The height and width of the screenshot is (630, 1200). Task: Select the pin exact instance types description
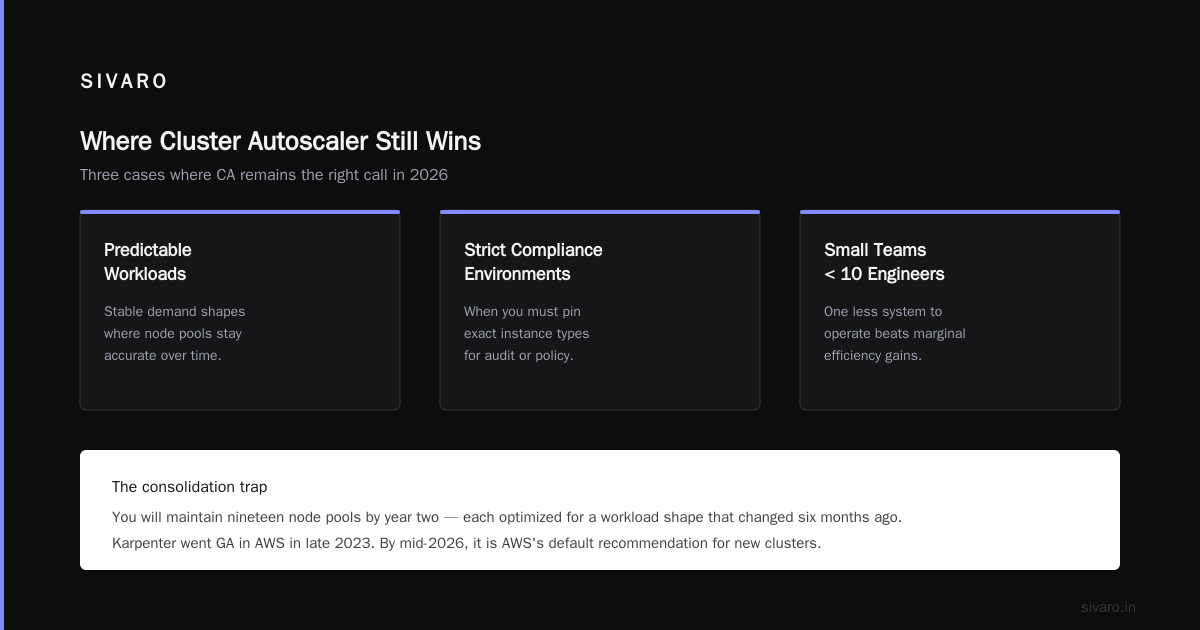click(526, 333)
